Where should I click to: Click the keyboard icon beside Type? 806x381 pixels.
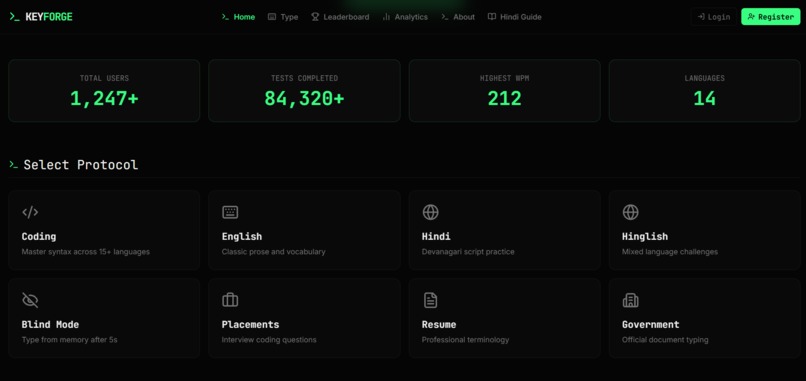(272, 16)
